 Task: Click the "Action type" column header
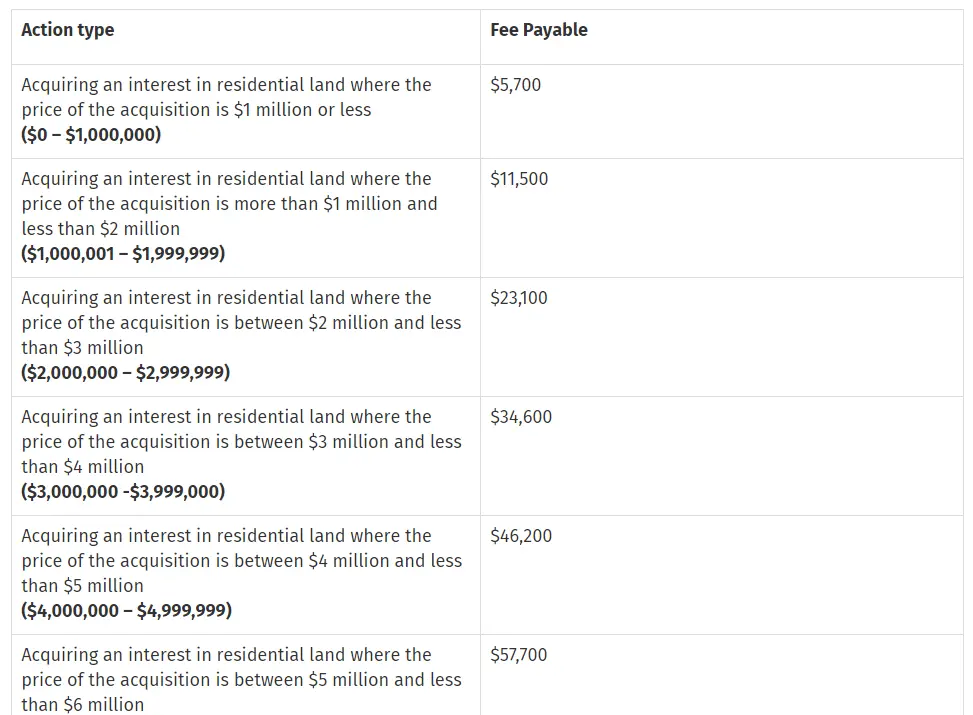tap(68, 30)
